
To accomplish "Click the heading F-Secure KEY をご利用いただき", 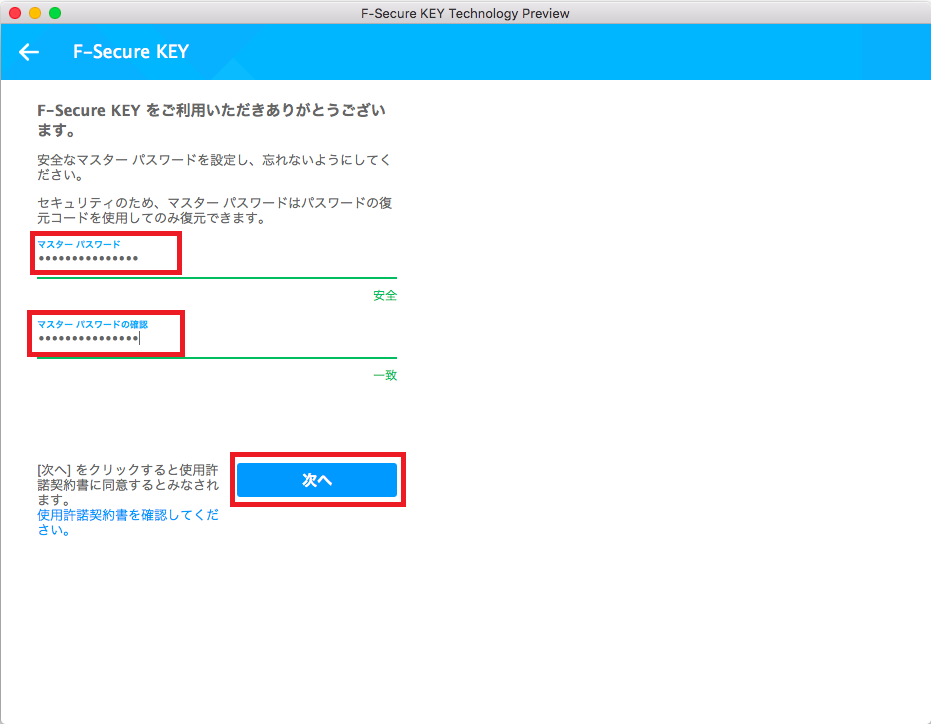I will click(x=211, y=120).
